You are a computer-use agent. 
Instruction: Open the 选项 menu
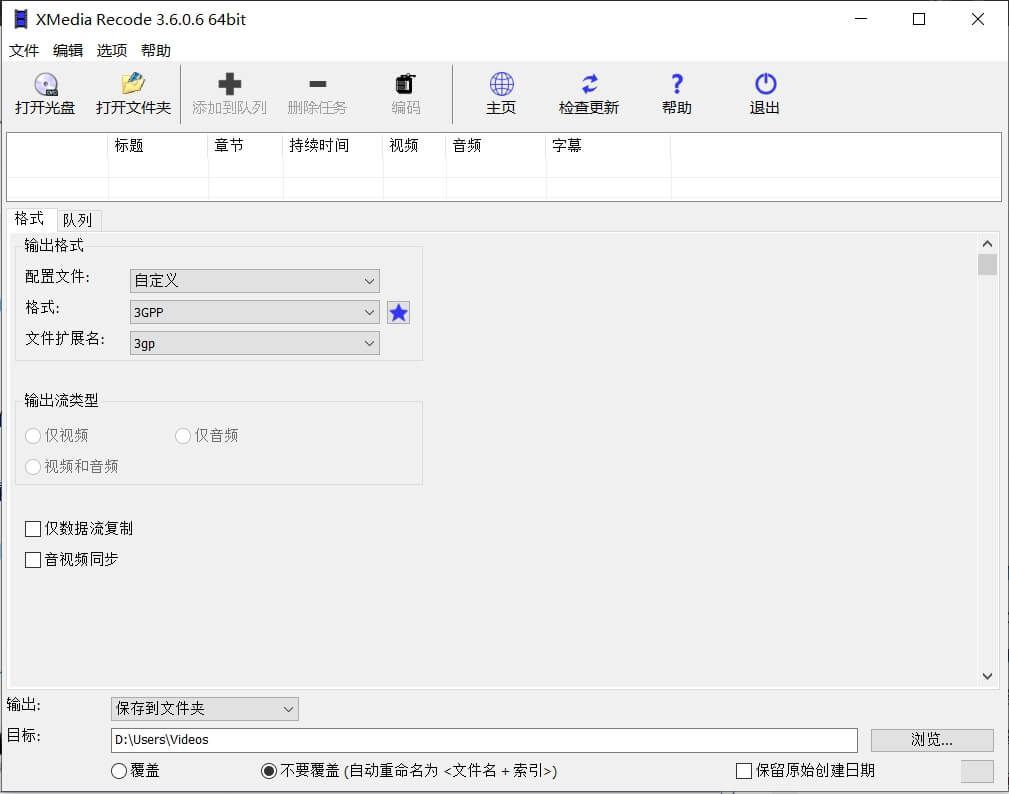pos(111,50)
